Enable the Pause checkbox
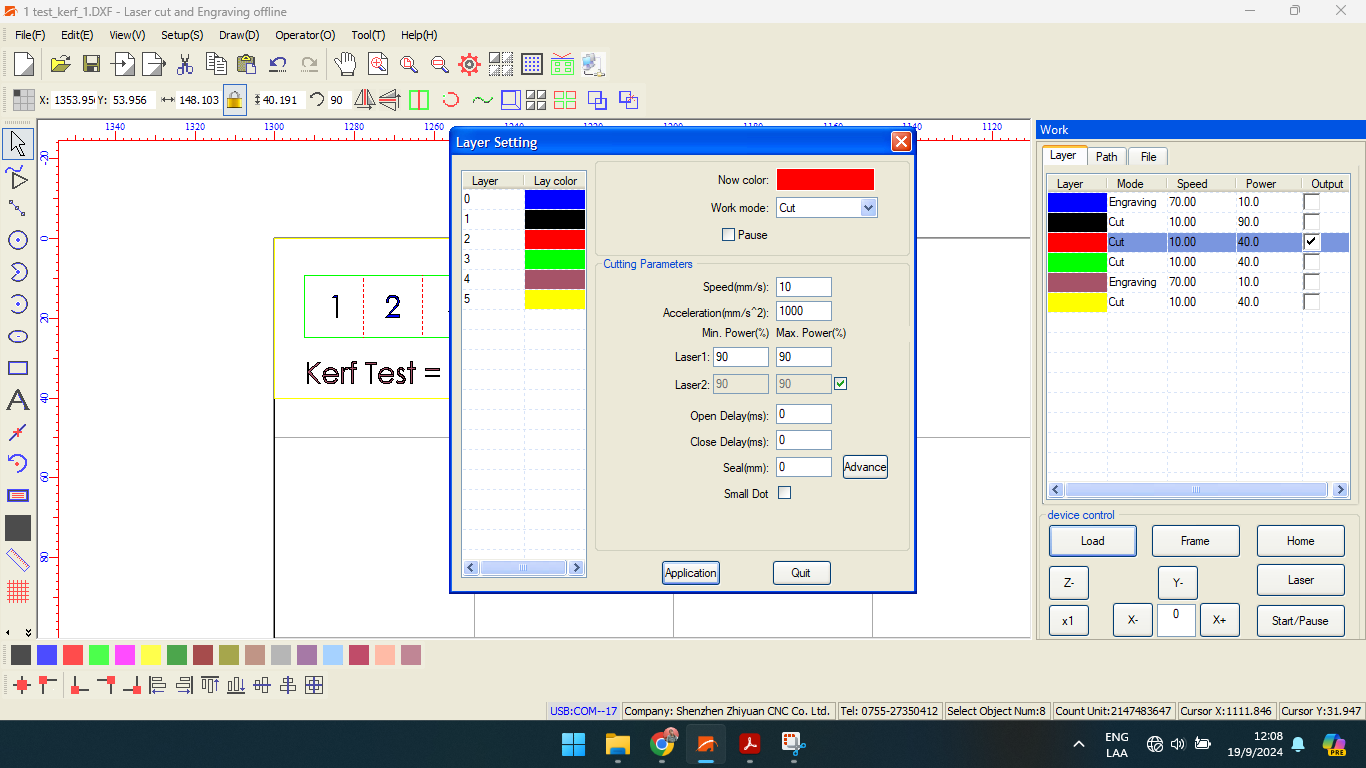Image resolution: width=1366 pixels, height=768 pixels. pos(728,235)
